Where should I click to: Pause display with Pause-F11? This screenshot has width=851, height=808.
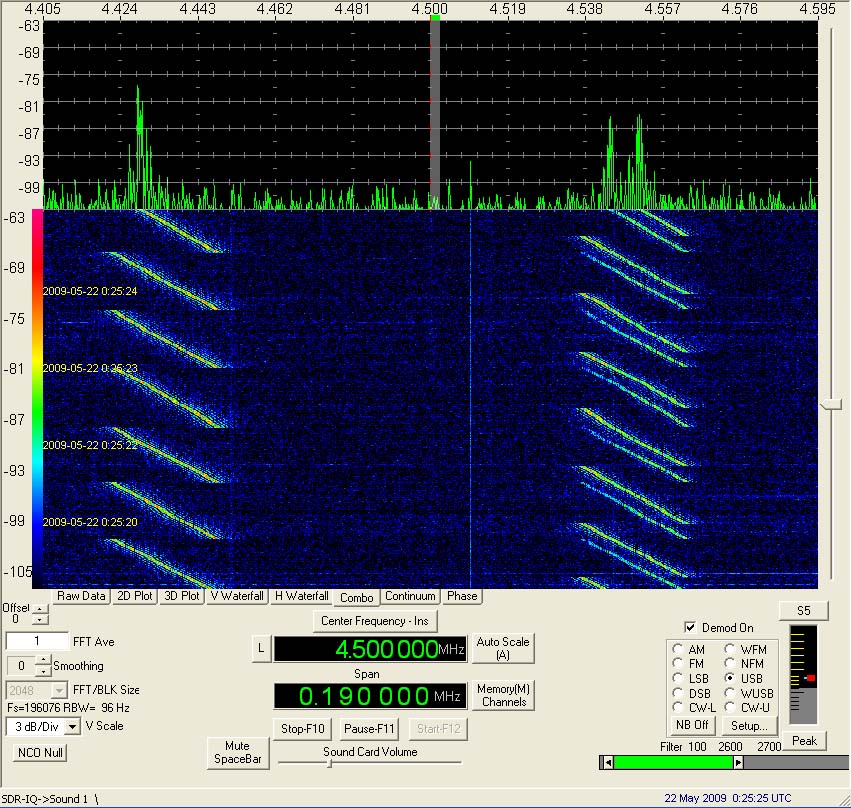click(369, 729)
